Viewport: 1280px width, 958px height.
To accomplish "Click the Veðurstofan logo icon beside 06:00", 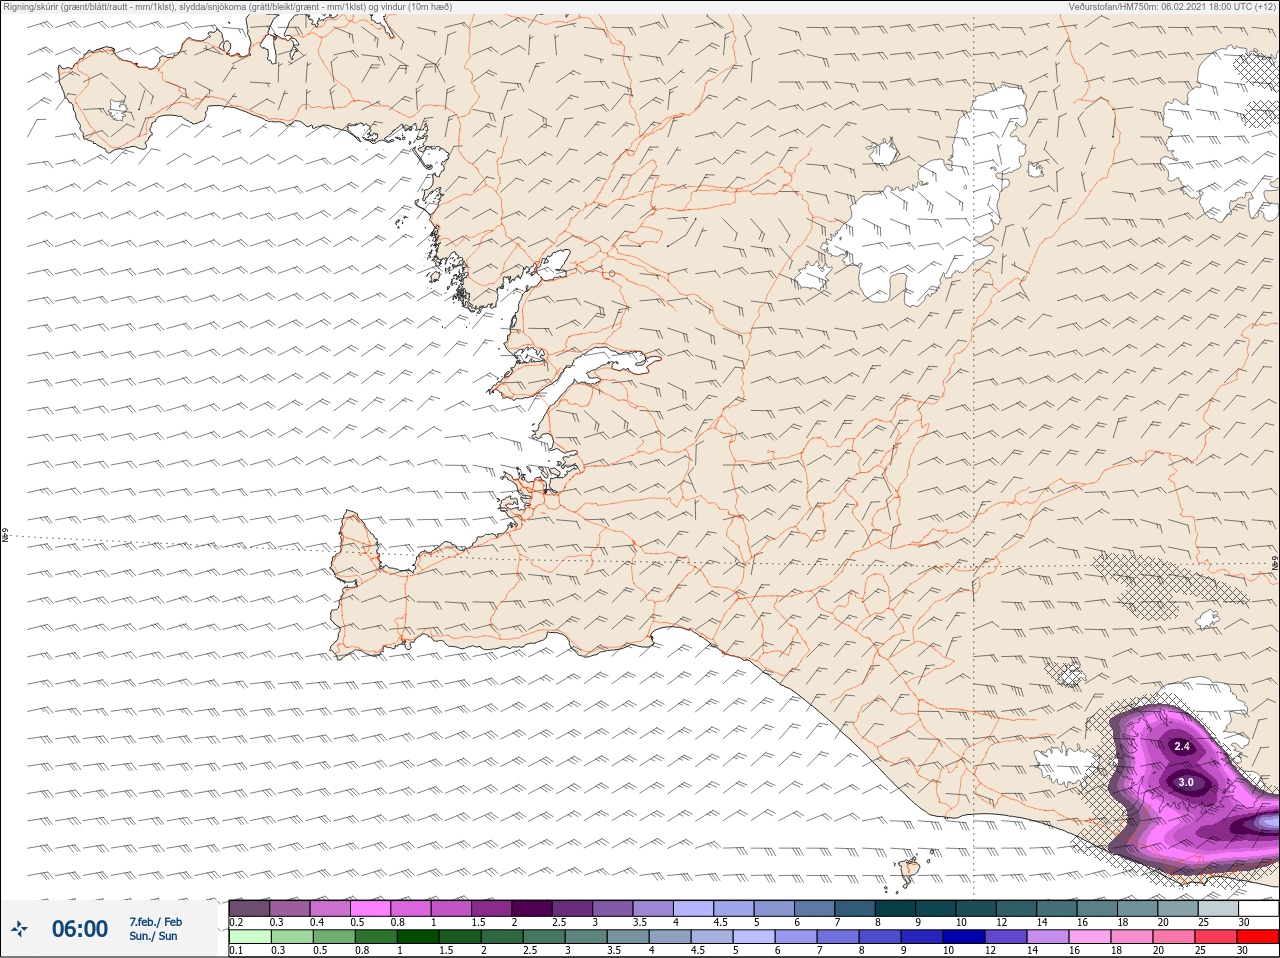I will tap(19, 930).
